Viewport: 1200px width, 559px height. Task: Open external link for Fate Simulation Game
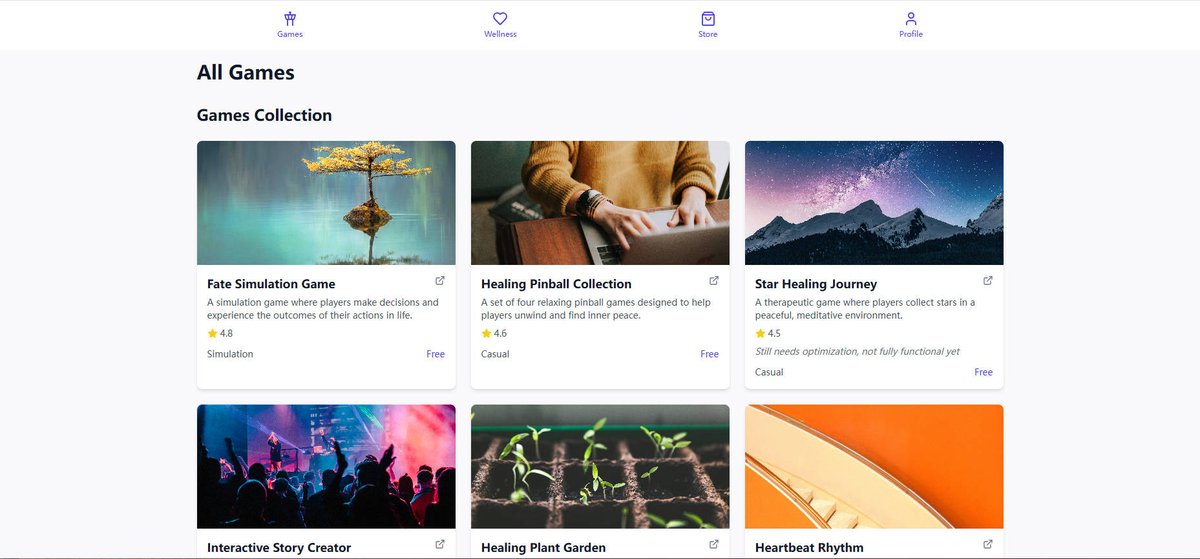click(440, 281)
